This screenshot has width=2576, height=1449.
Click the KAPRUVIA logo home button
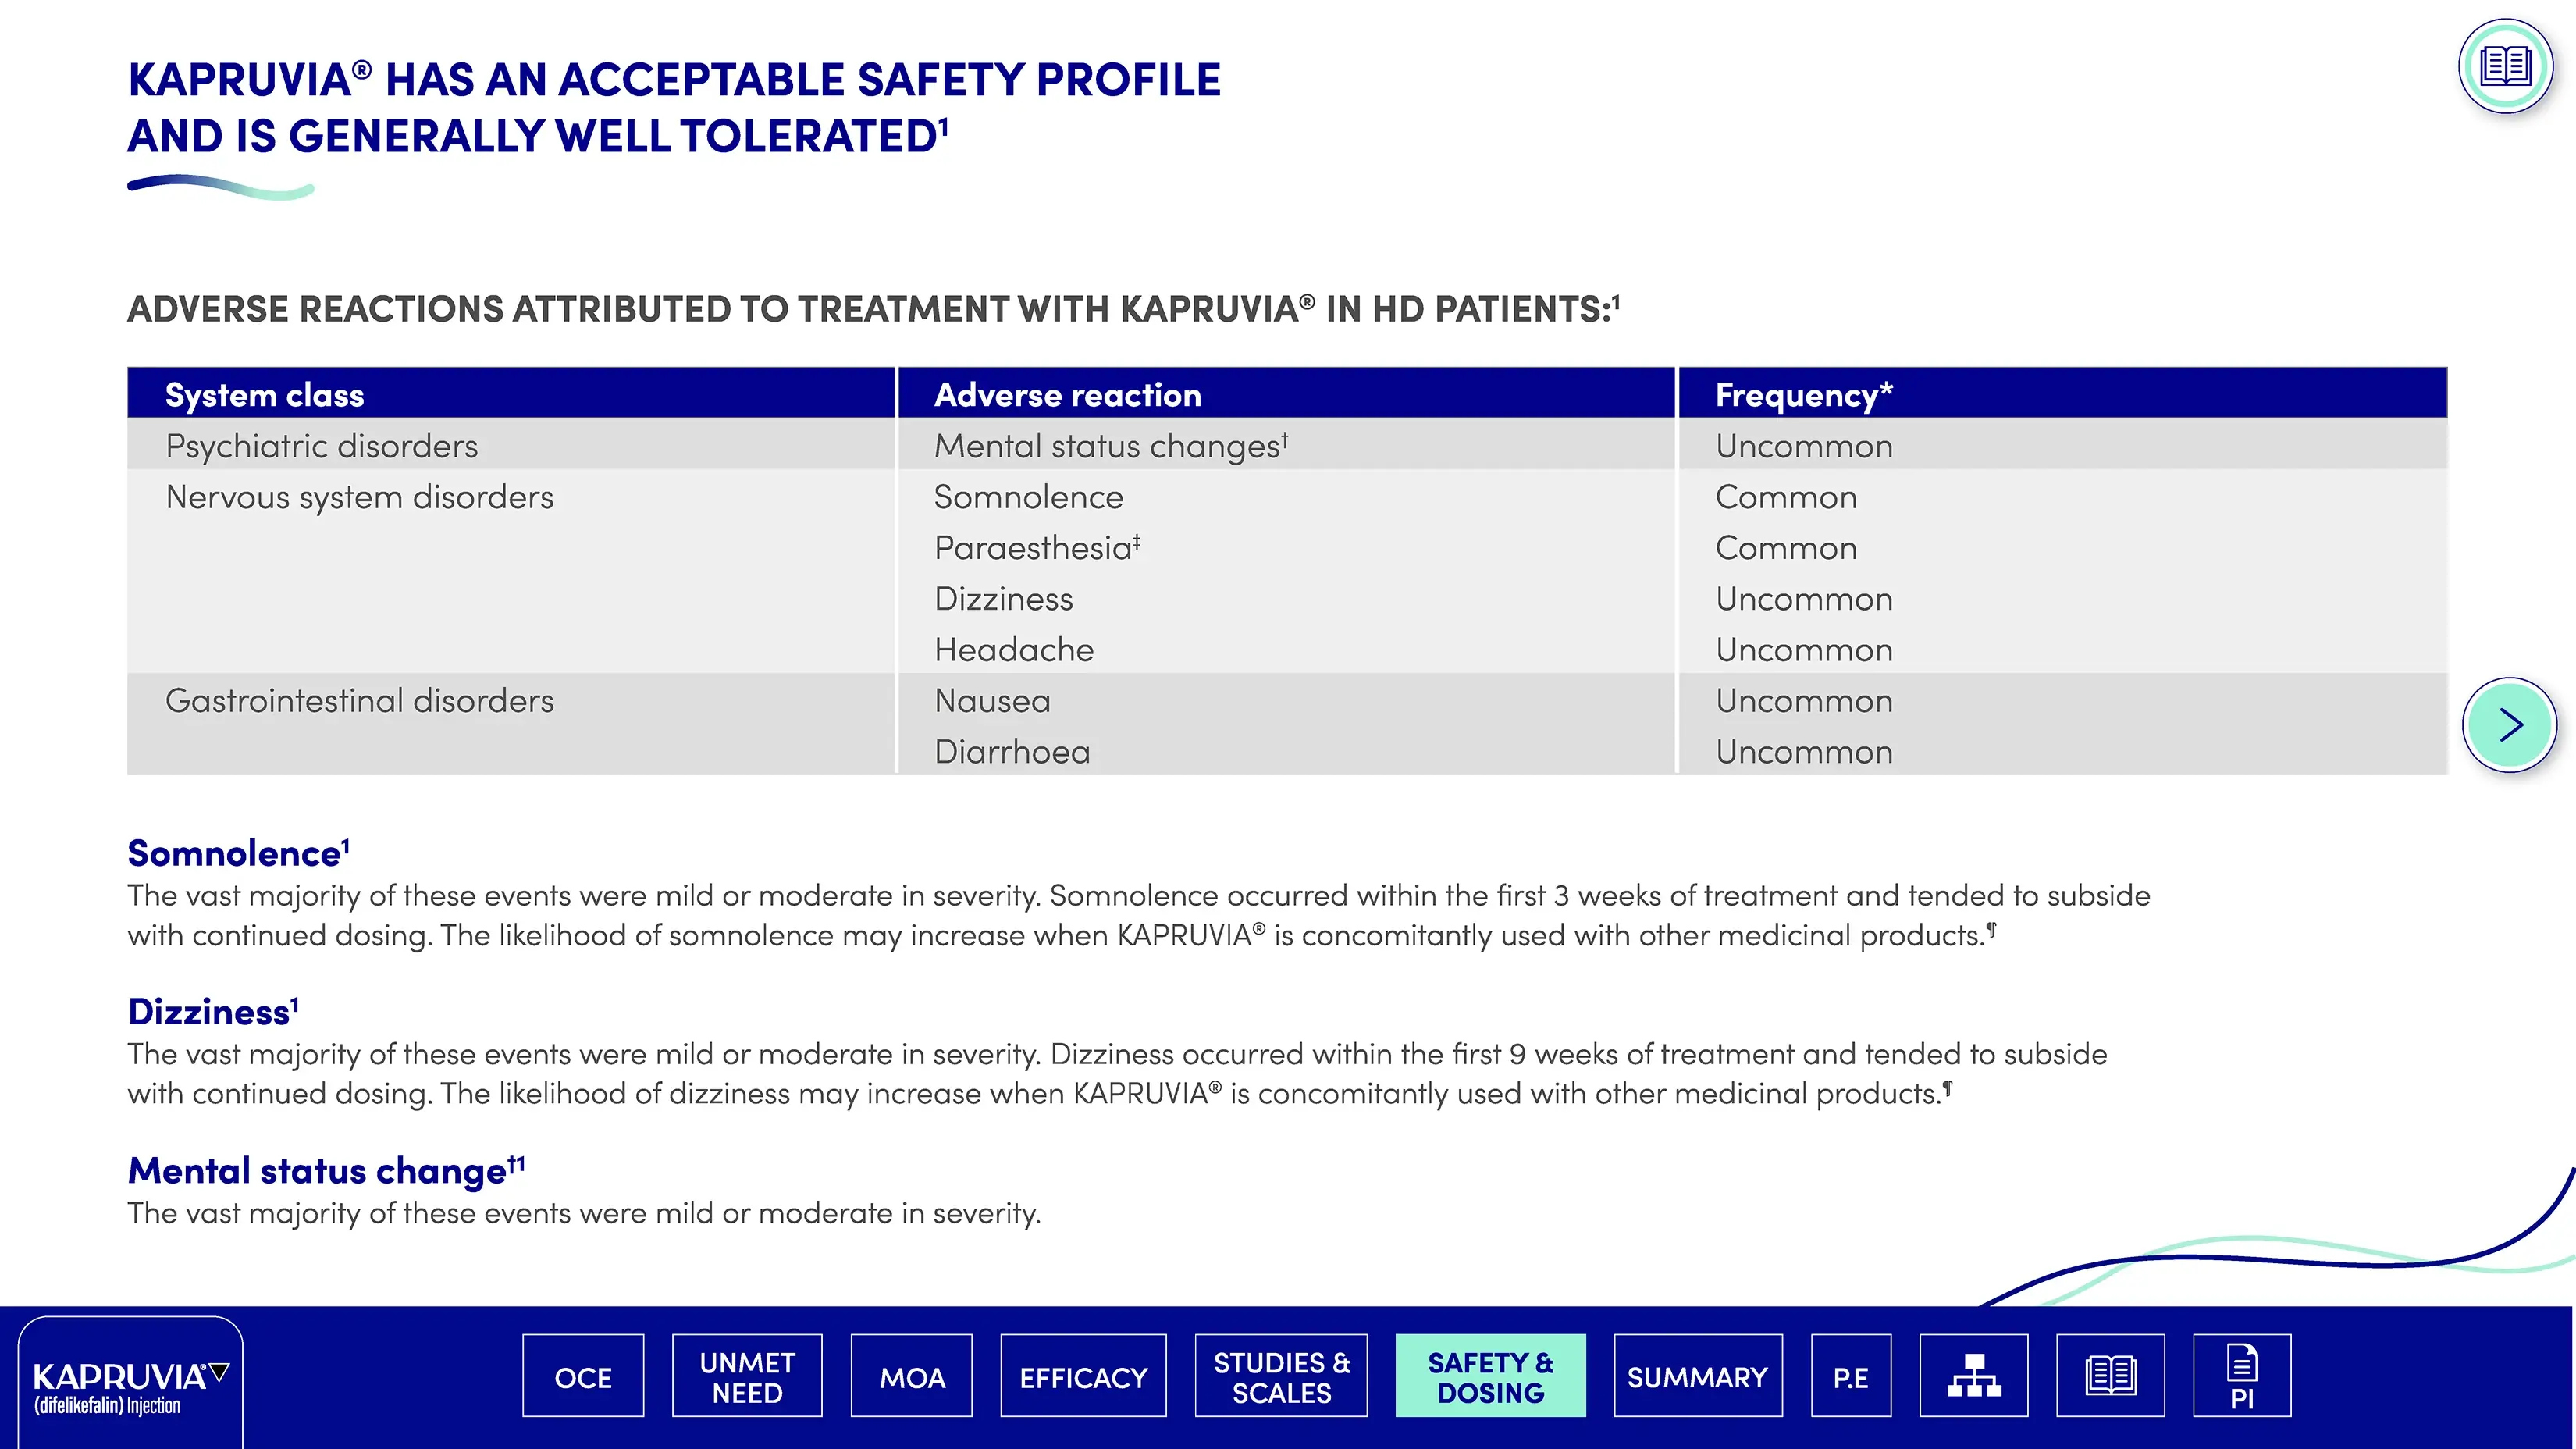130,1385
